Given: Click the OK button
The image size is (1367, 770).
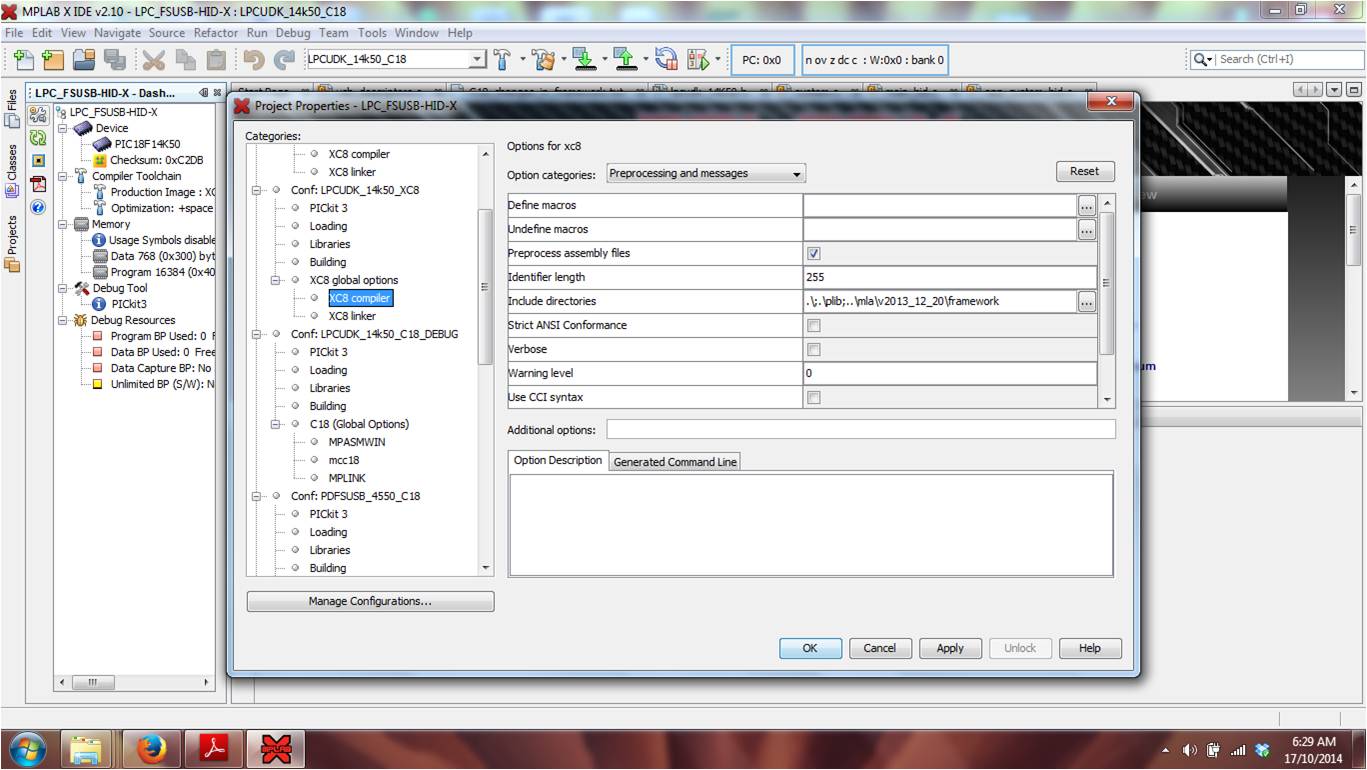Looking at the screenshot, I should click(810, 648).
